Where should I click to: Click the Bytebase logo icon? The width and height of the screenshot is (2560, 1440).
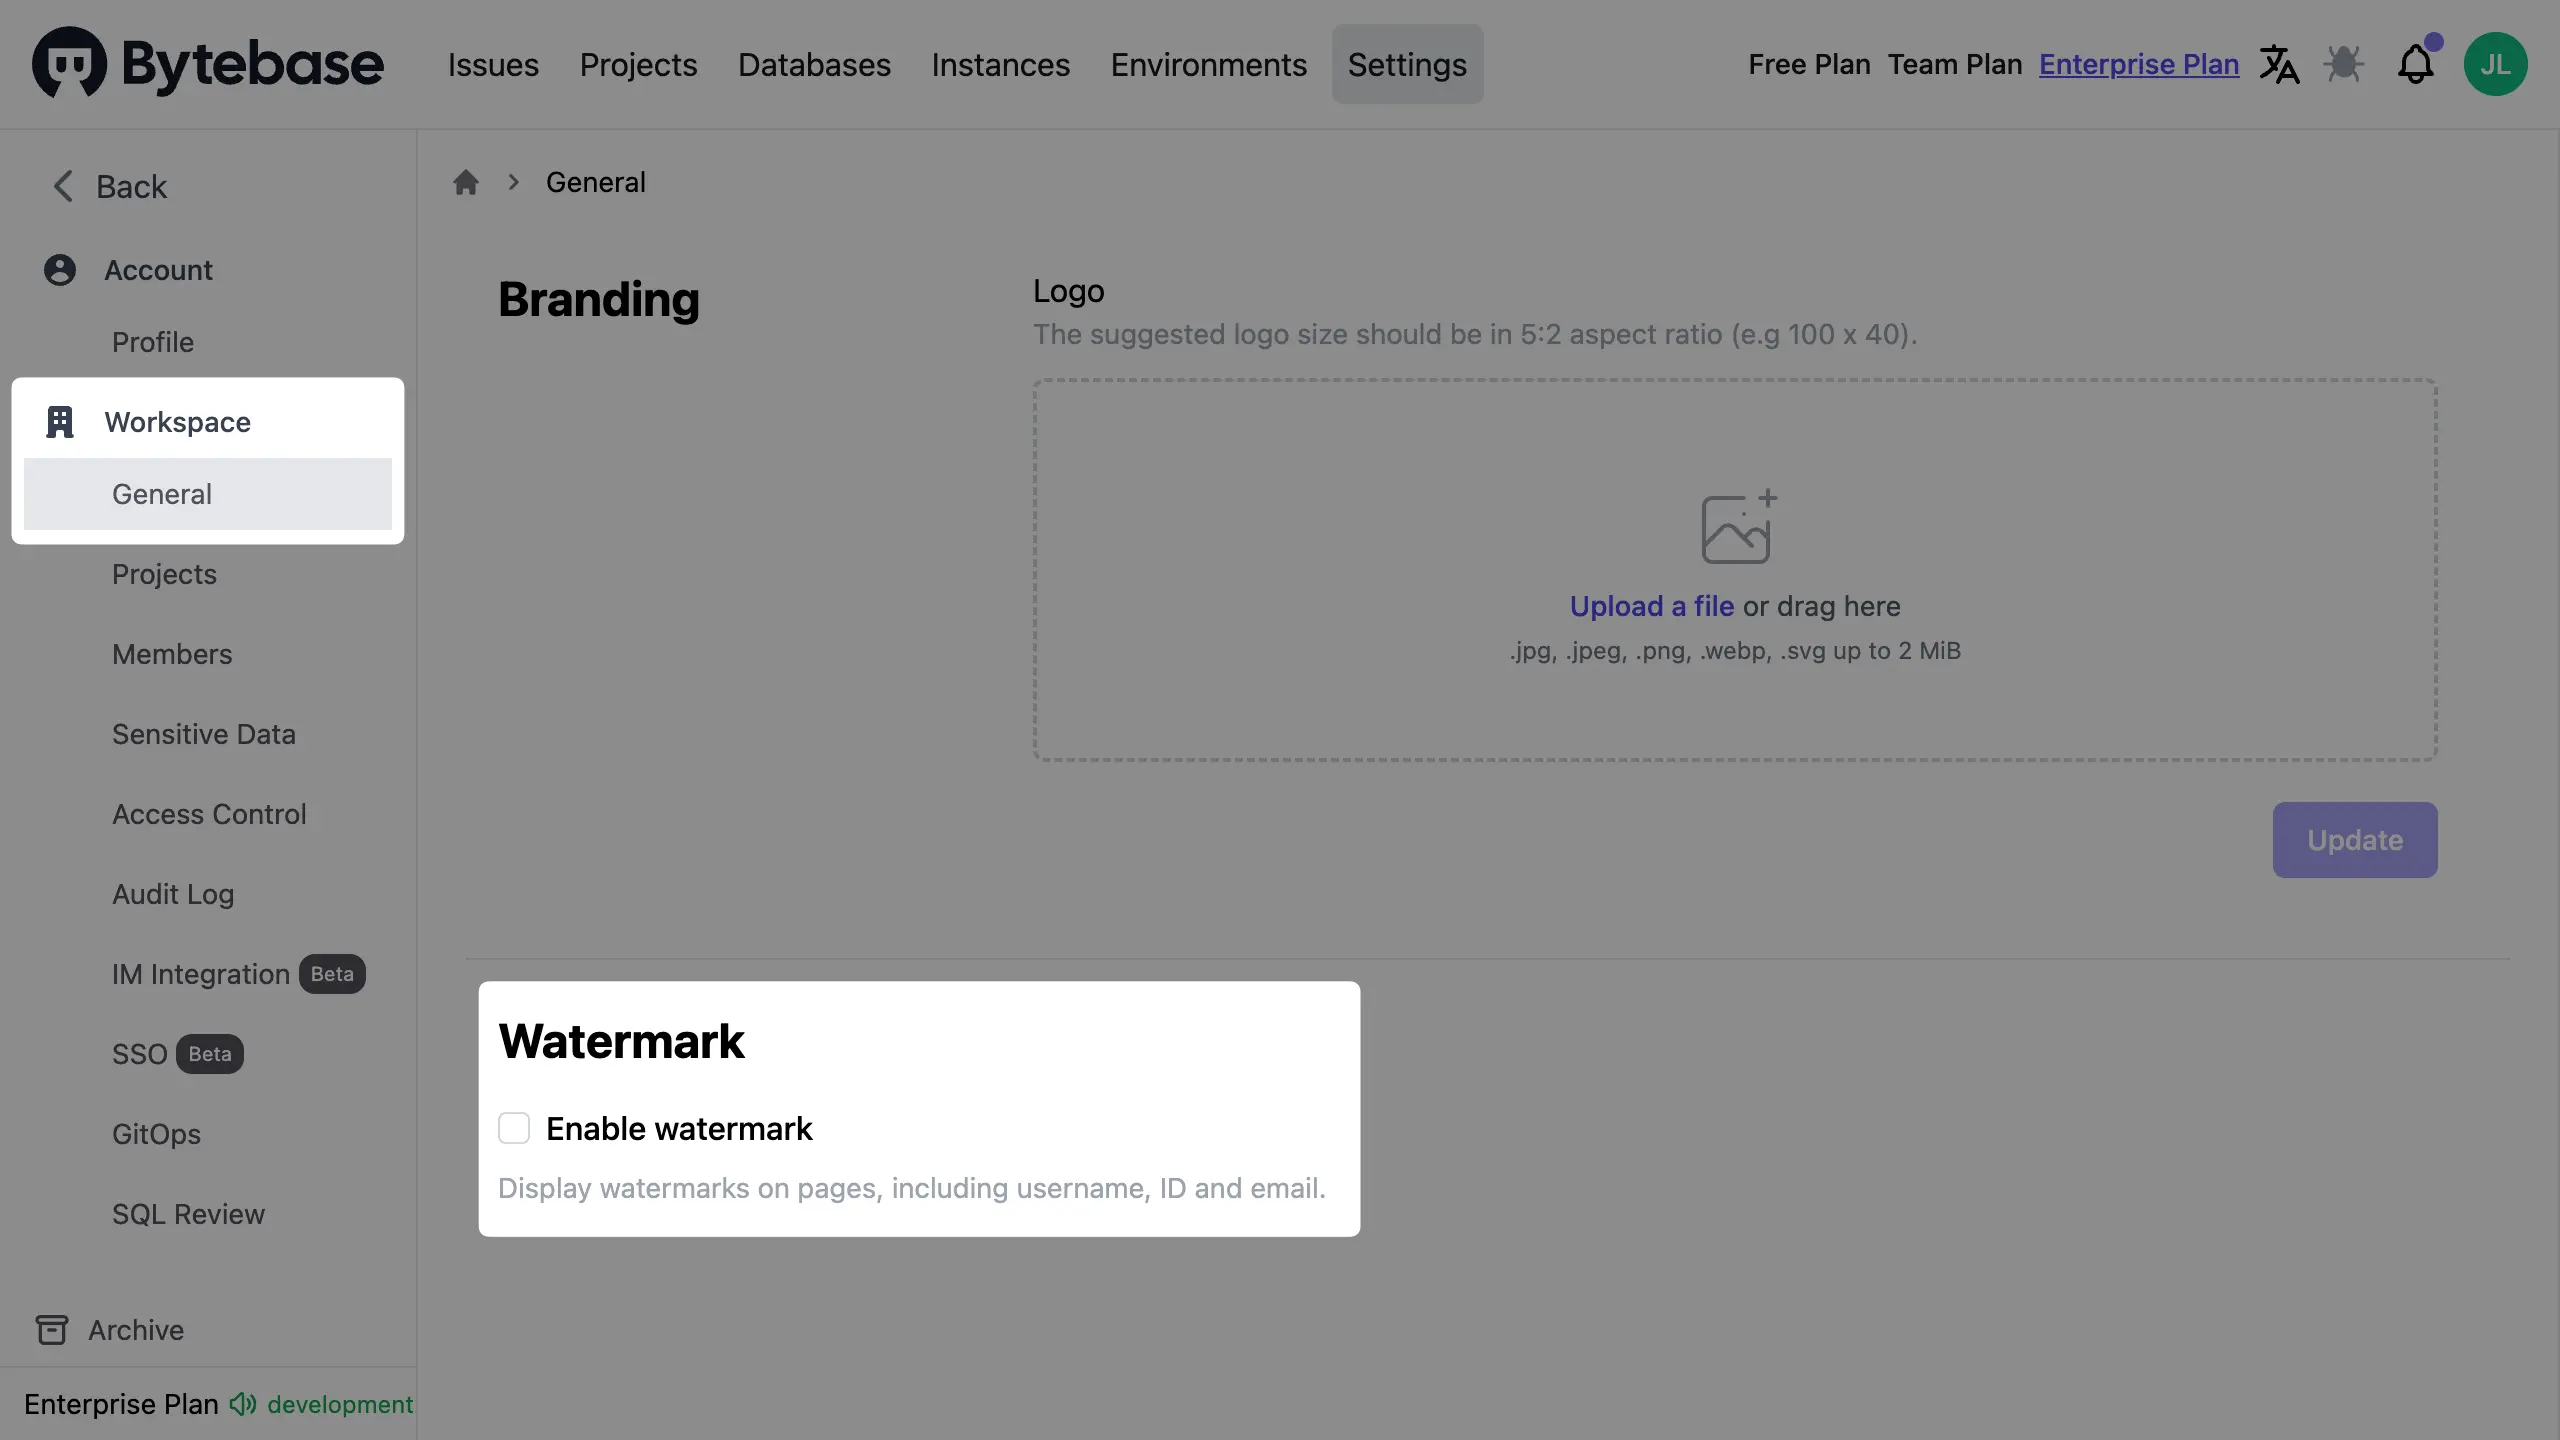69,62
